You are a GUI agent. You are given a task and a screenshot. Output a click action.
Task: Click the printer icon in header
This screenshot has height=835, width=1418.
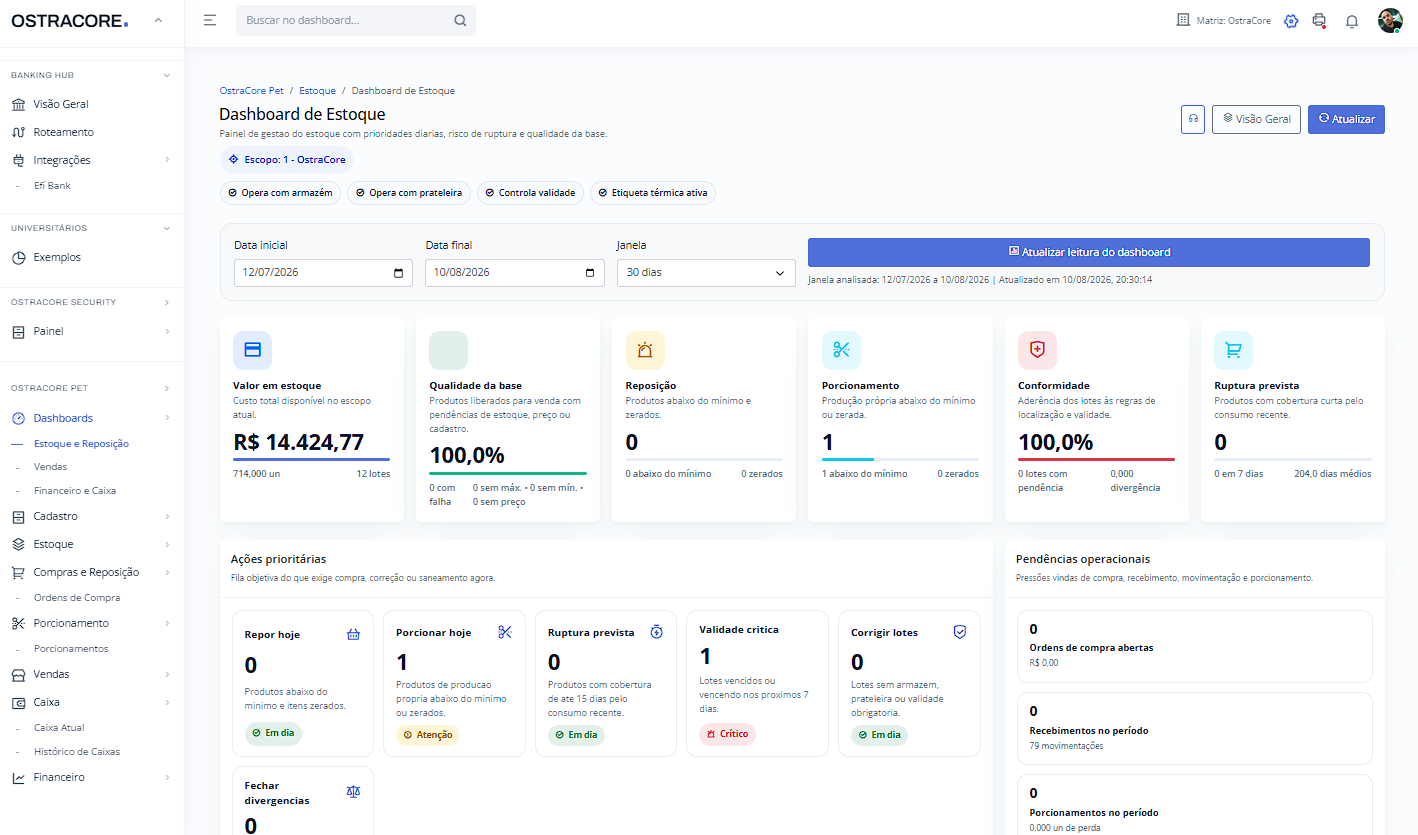point(1319,20)
